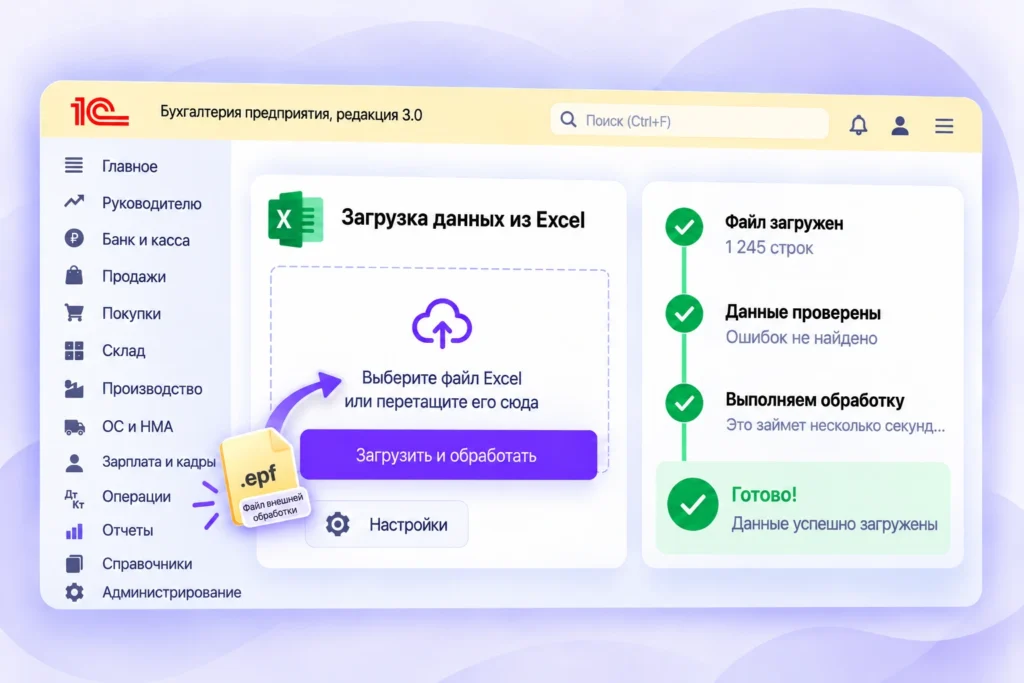Click the Отчеты bar chart icon

click(74, 532)
